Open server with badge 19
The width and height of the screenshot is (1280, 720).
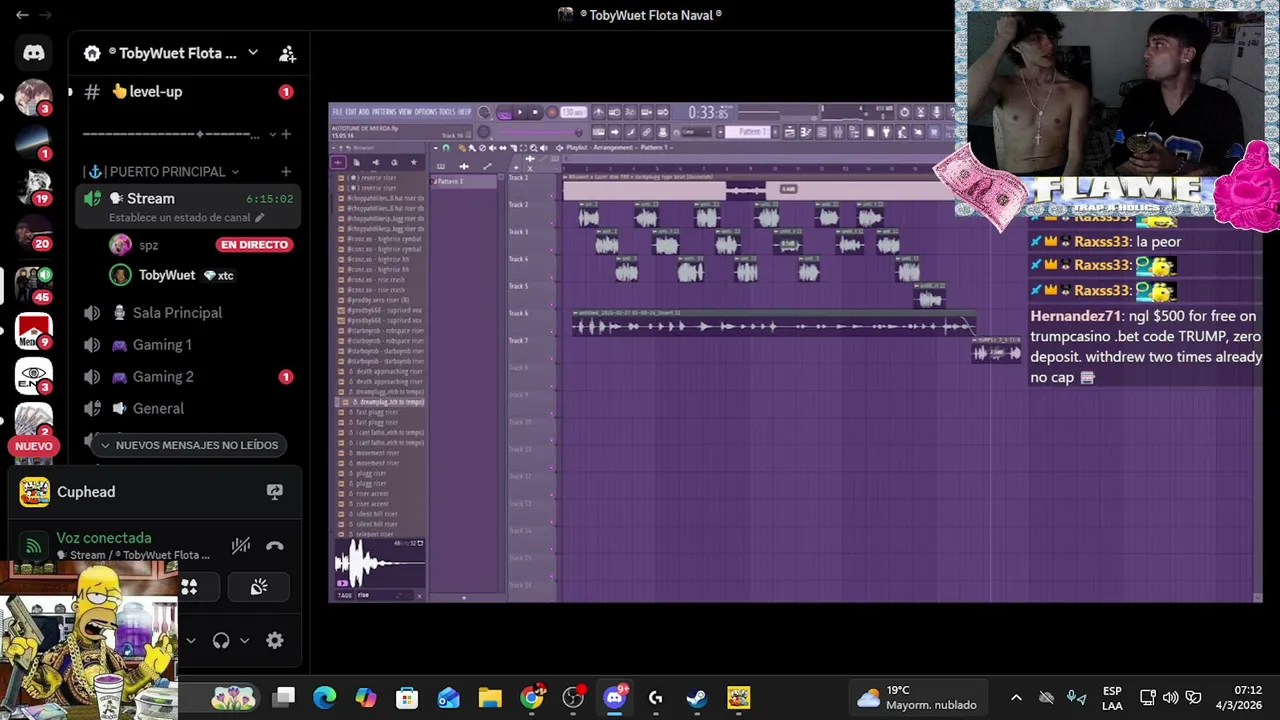[x=33, y=186]
